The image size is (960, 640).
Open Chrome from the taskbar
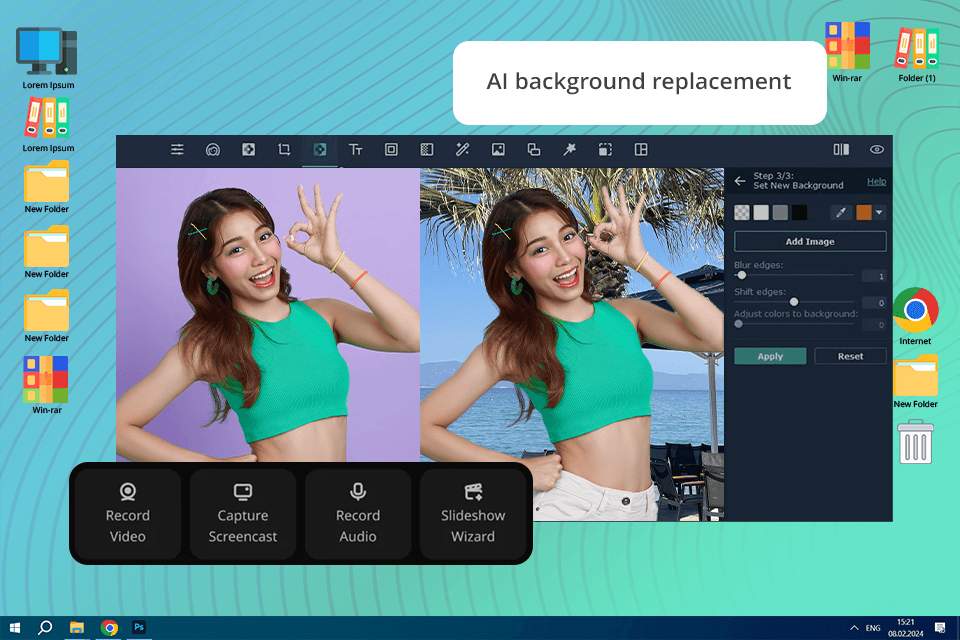(110, 628)
